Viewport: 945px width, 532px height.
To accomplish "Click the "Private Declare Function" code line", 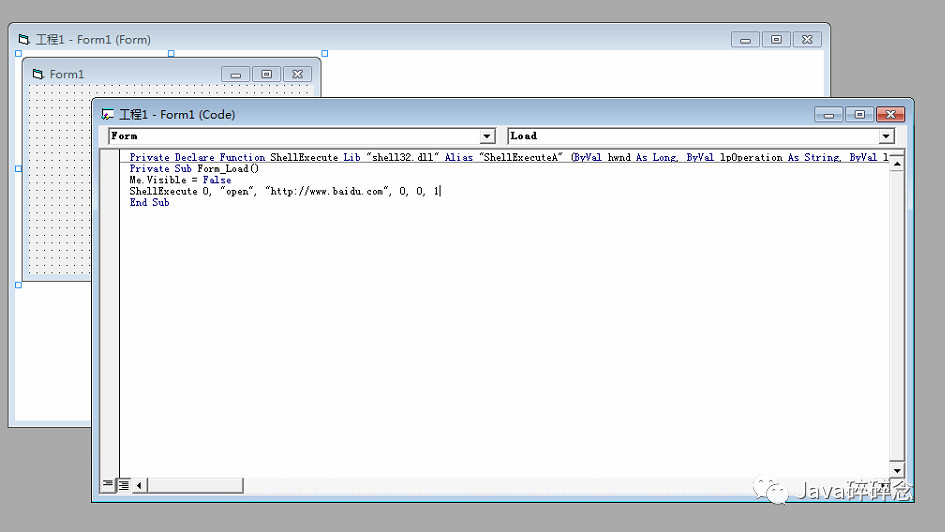I will click(509, 157).
